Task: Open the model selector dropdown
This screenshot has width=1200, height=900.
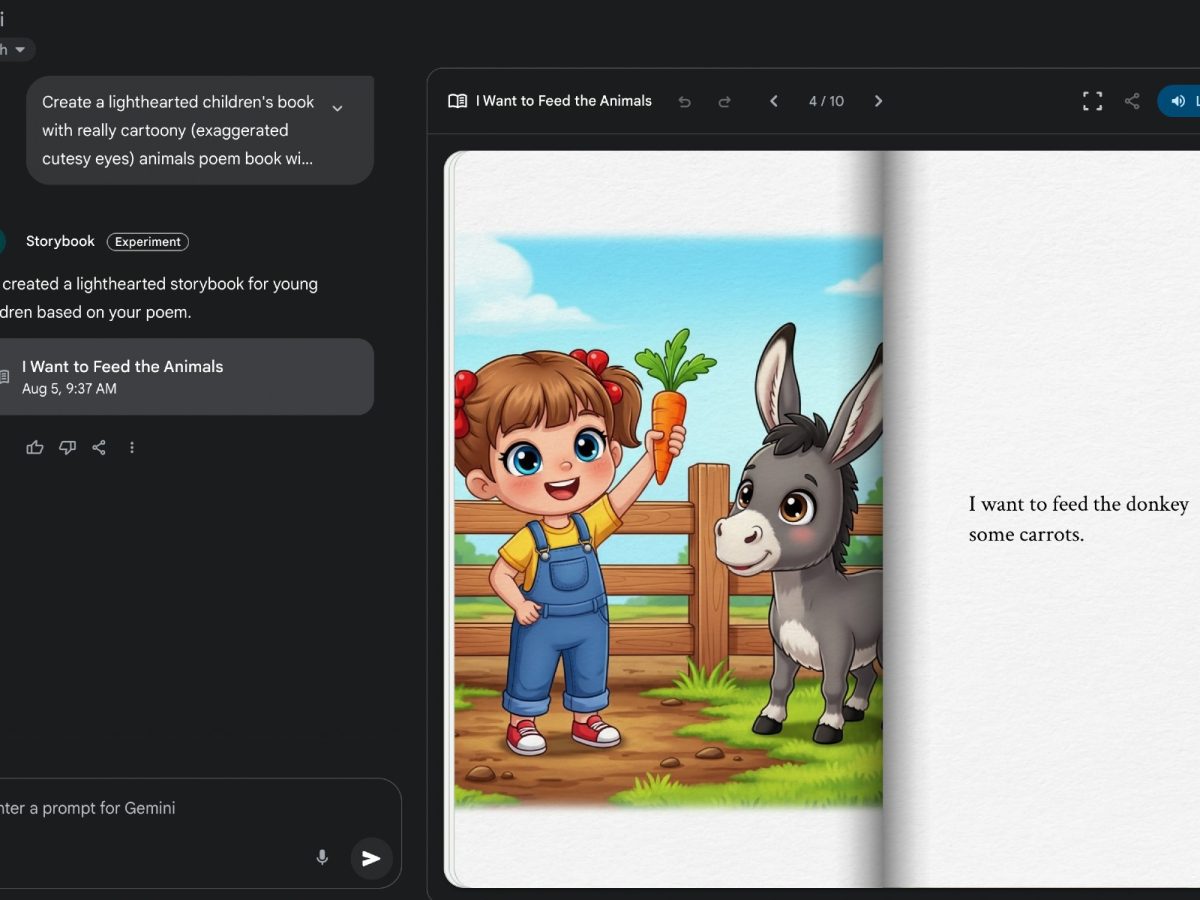Action: coord(17,49)
